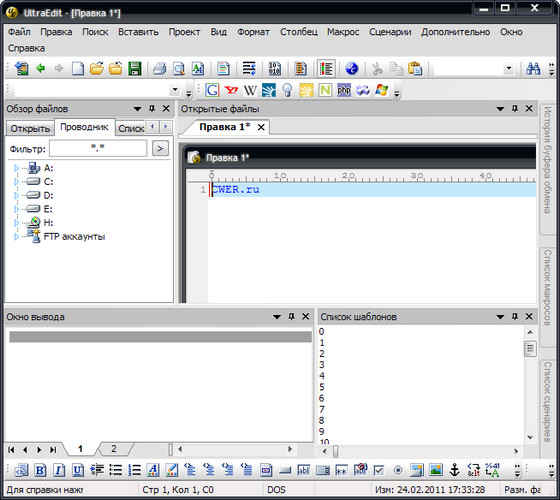Screen dimensions: 560x500
Task: Expand the H: drive node
Action: click(x=16, y=223)
